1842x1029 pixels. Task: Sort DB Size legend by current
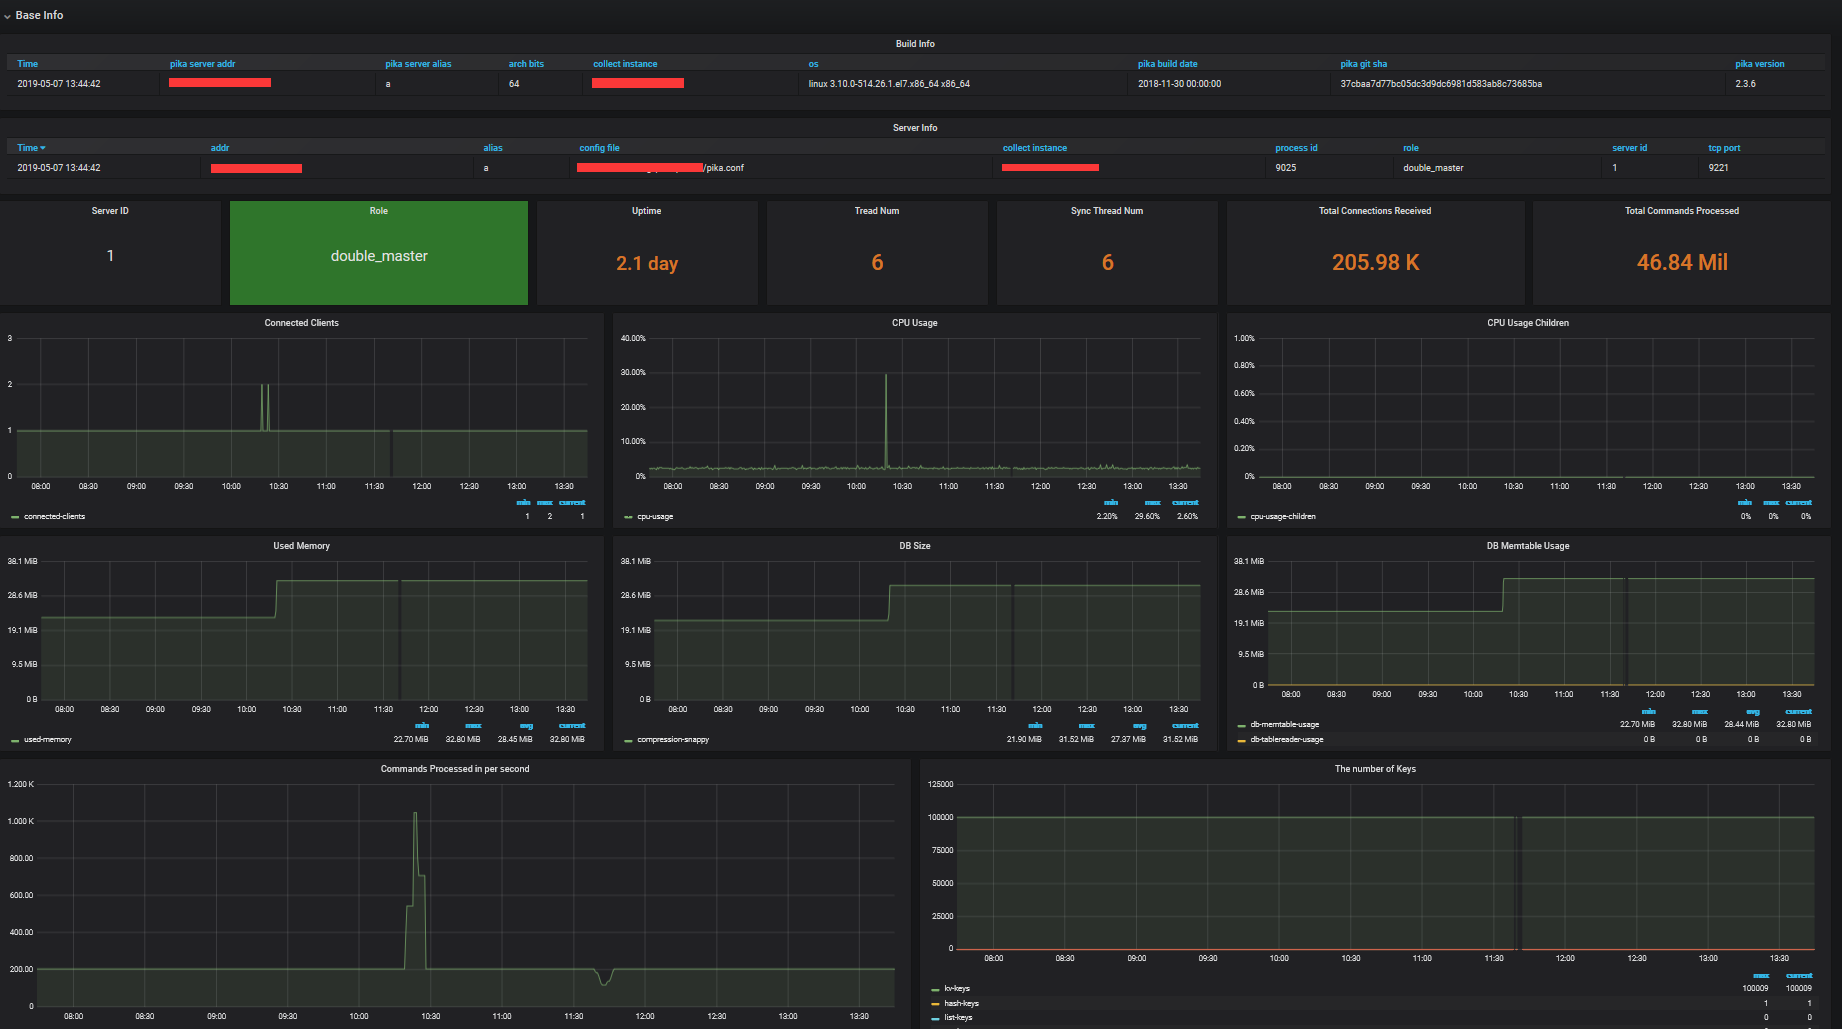click(1185, 726)
